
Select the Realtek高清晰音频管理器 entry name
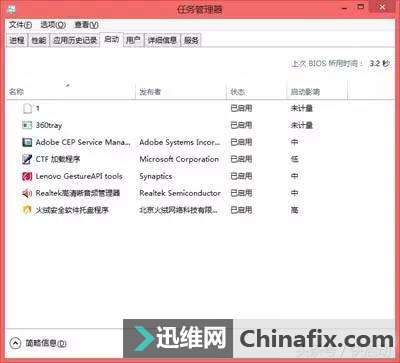pyautogui.click(x=78, y=193)
